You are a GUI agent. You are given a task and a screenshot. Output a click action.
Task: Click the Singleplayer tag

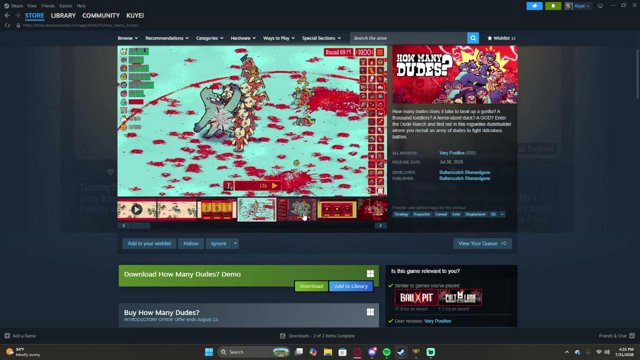476,214
